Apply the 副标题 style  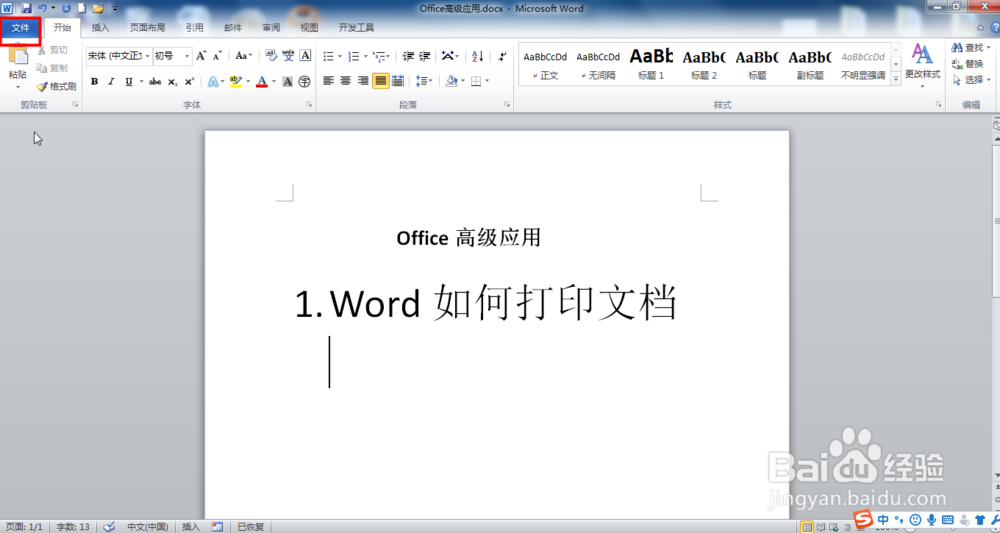click(x=810, y=64)
